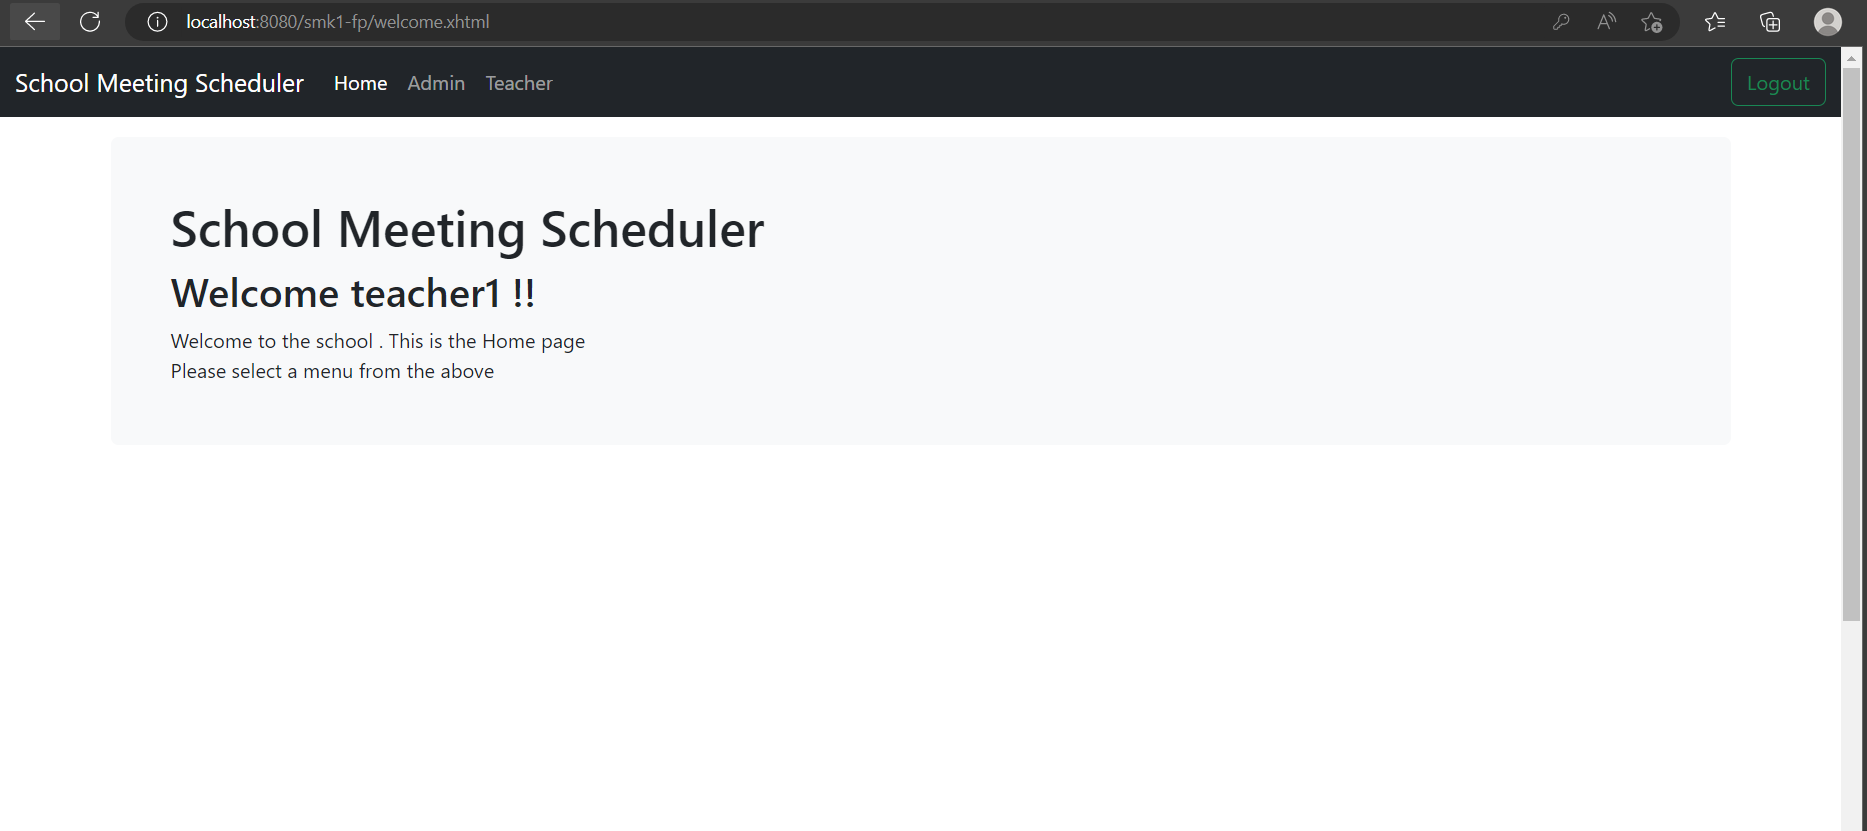1867x831 pixels.
Task: Click the School Meeting Scheduler brand link
Action: (x=158, y=83)
